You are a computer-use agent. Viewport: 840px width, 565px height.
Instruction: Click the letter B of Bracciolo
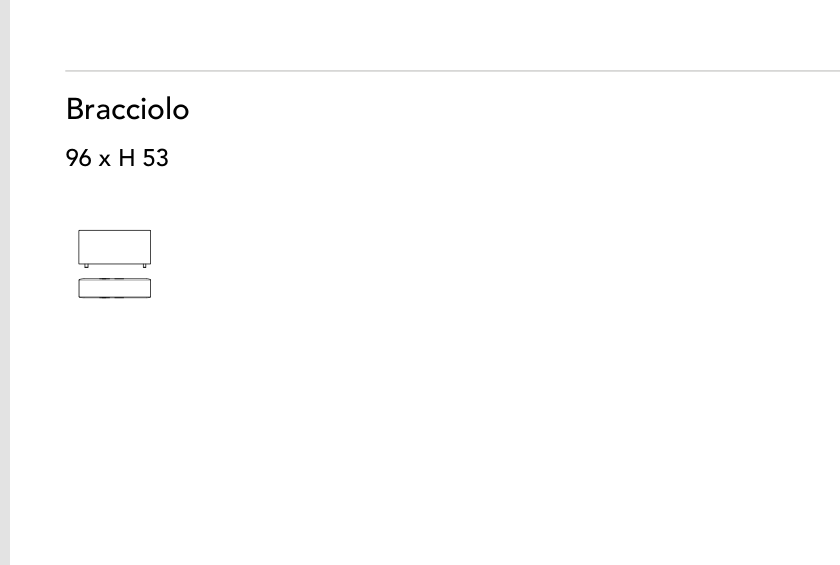click(x=76, y=109)
